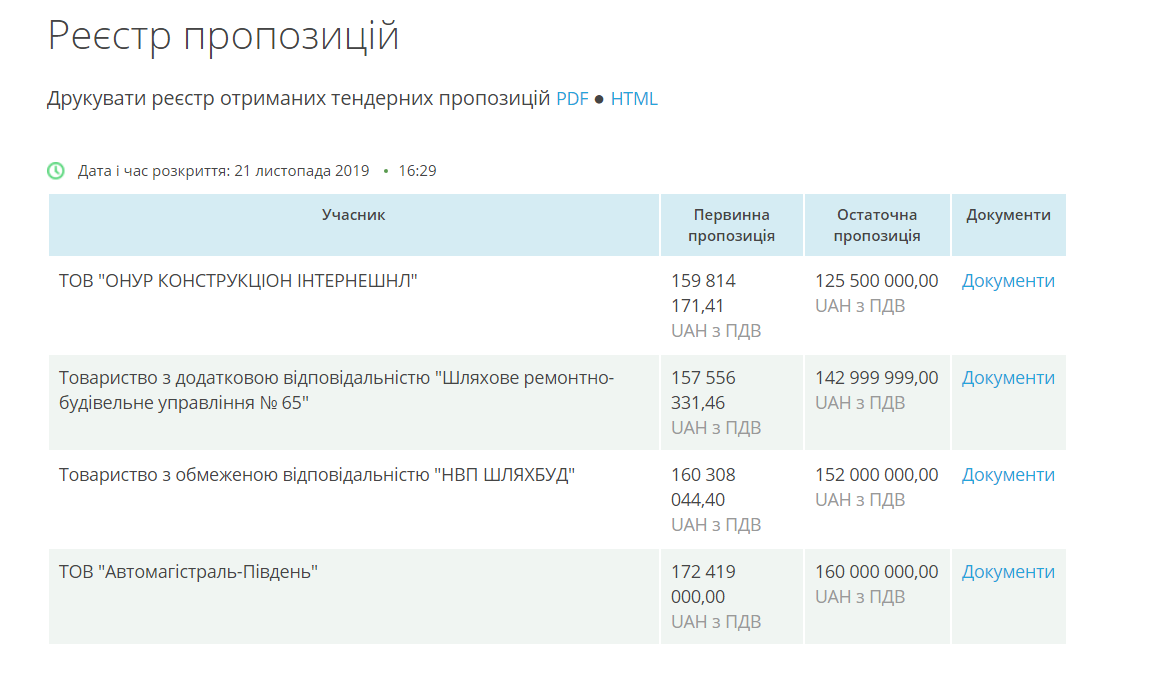
Task: Open the PDF version of the register
Action: pyautogui.click(x=572, y=99)
